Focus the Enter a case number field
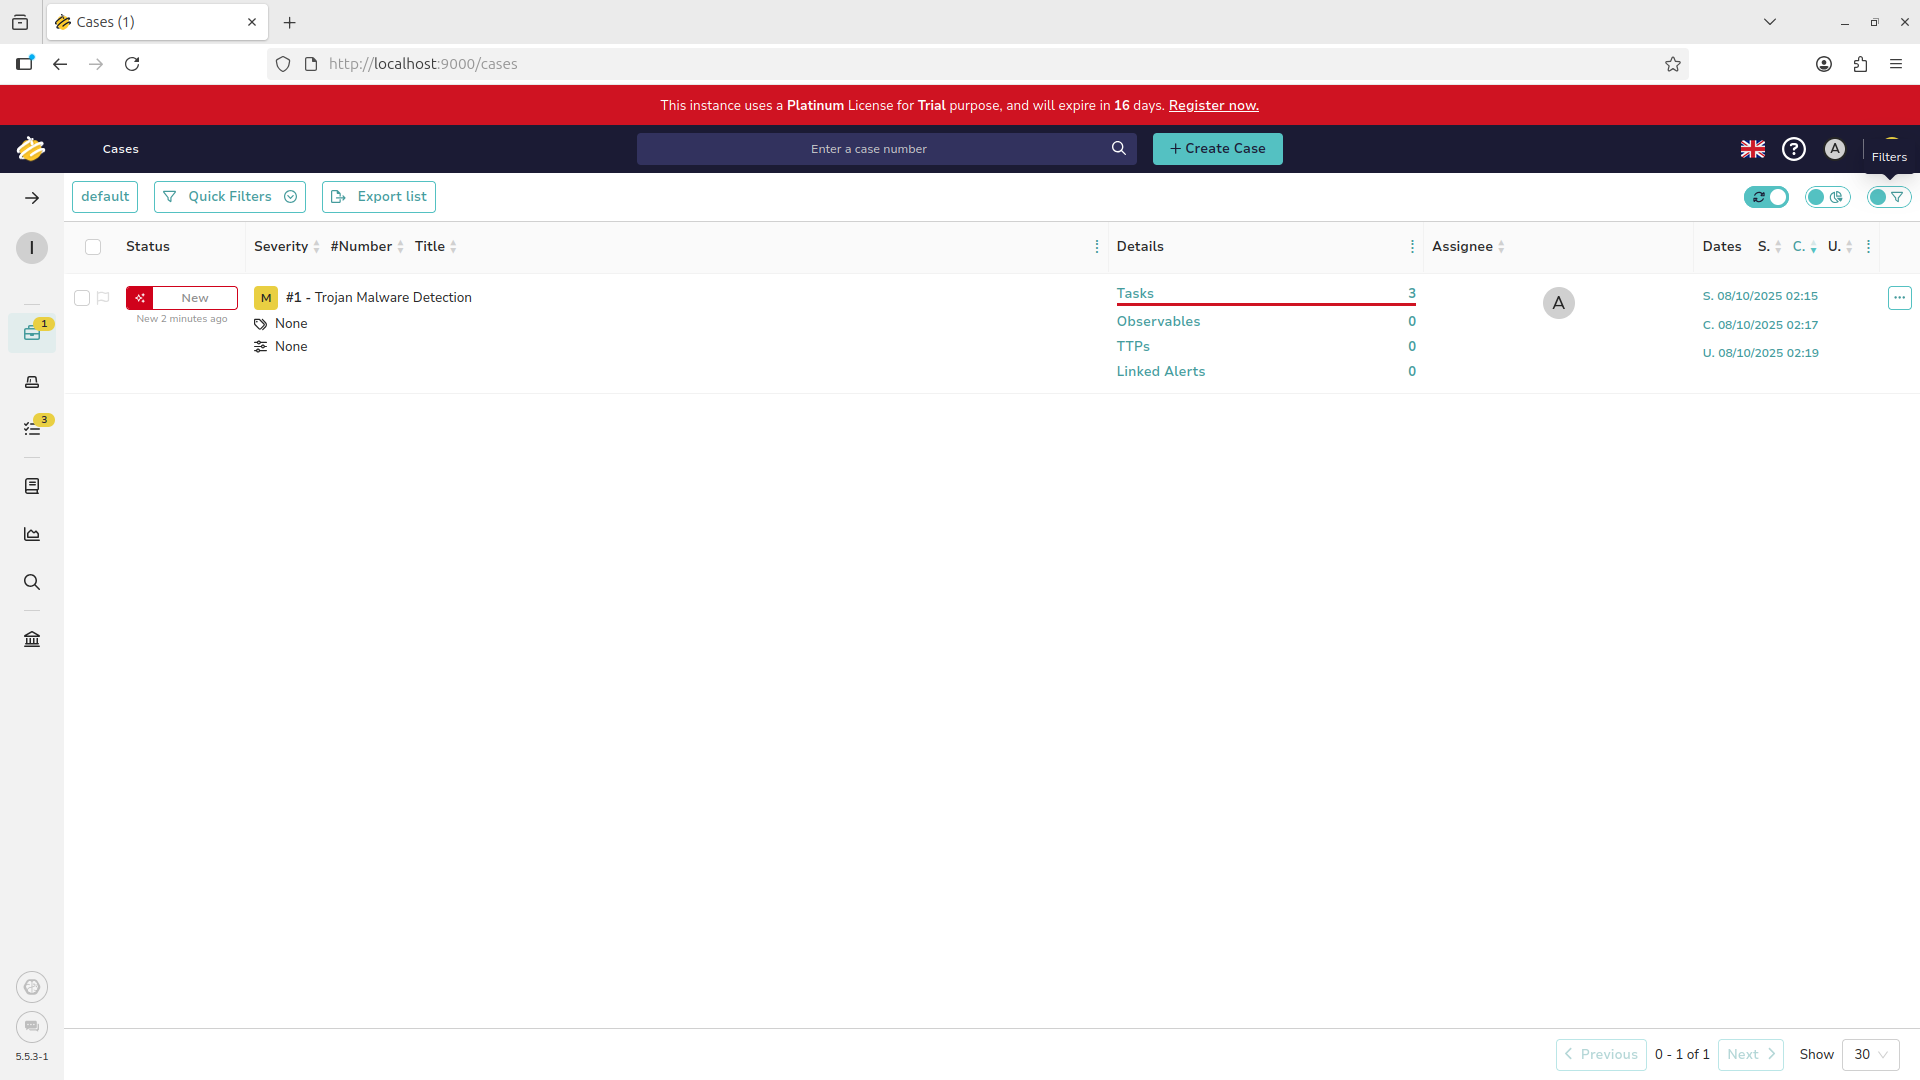1920x1080 pixels. tap(870, 149)
